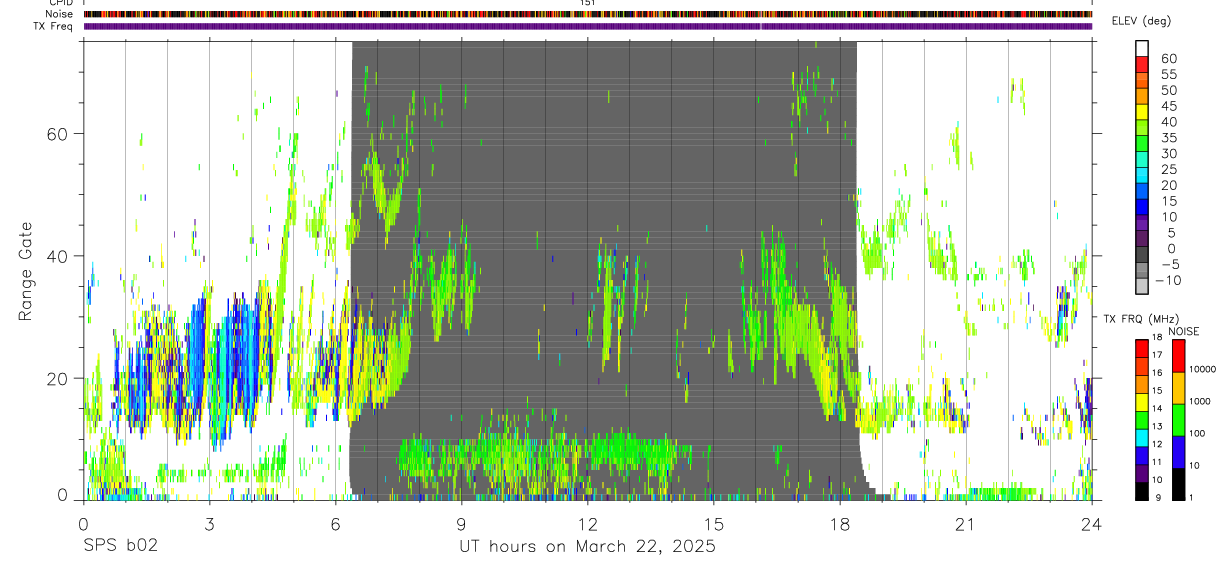Click the '17' label on TX FRQ colorbar
Viewport: 1228px width, 567px height.
(x=1157, y=355)
